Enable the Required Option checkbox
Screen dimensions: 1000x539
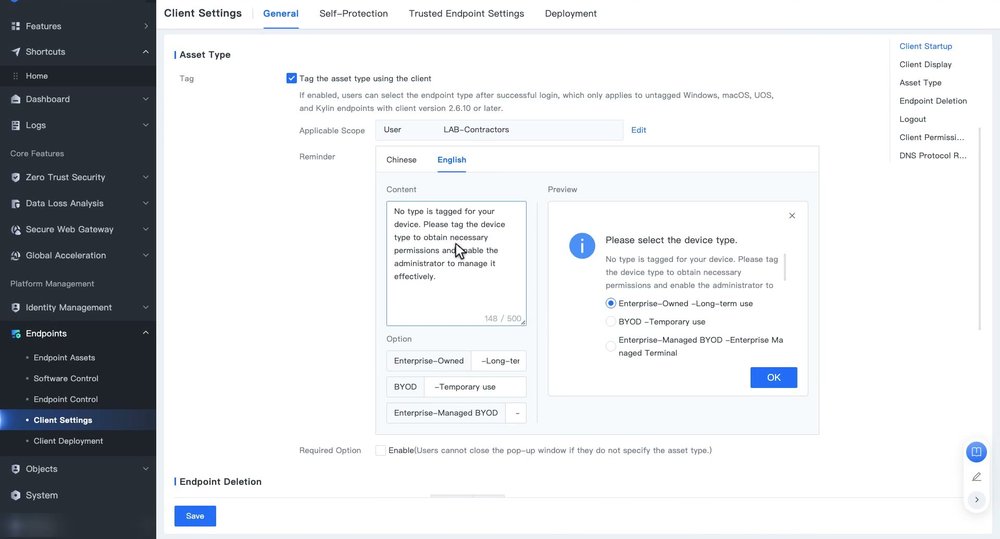(381, 450)
